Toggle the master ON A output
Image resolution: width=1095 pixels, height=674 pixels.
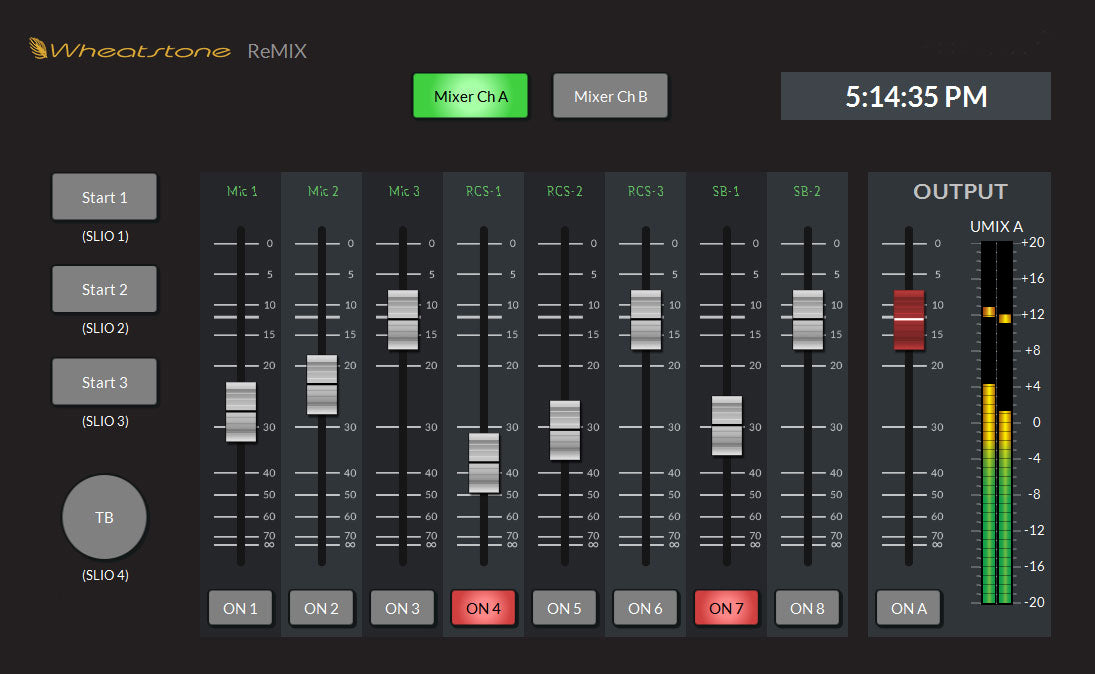coord(908,608)
